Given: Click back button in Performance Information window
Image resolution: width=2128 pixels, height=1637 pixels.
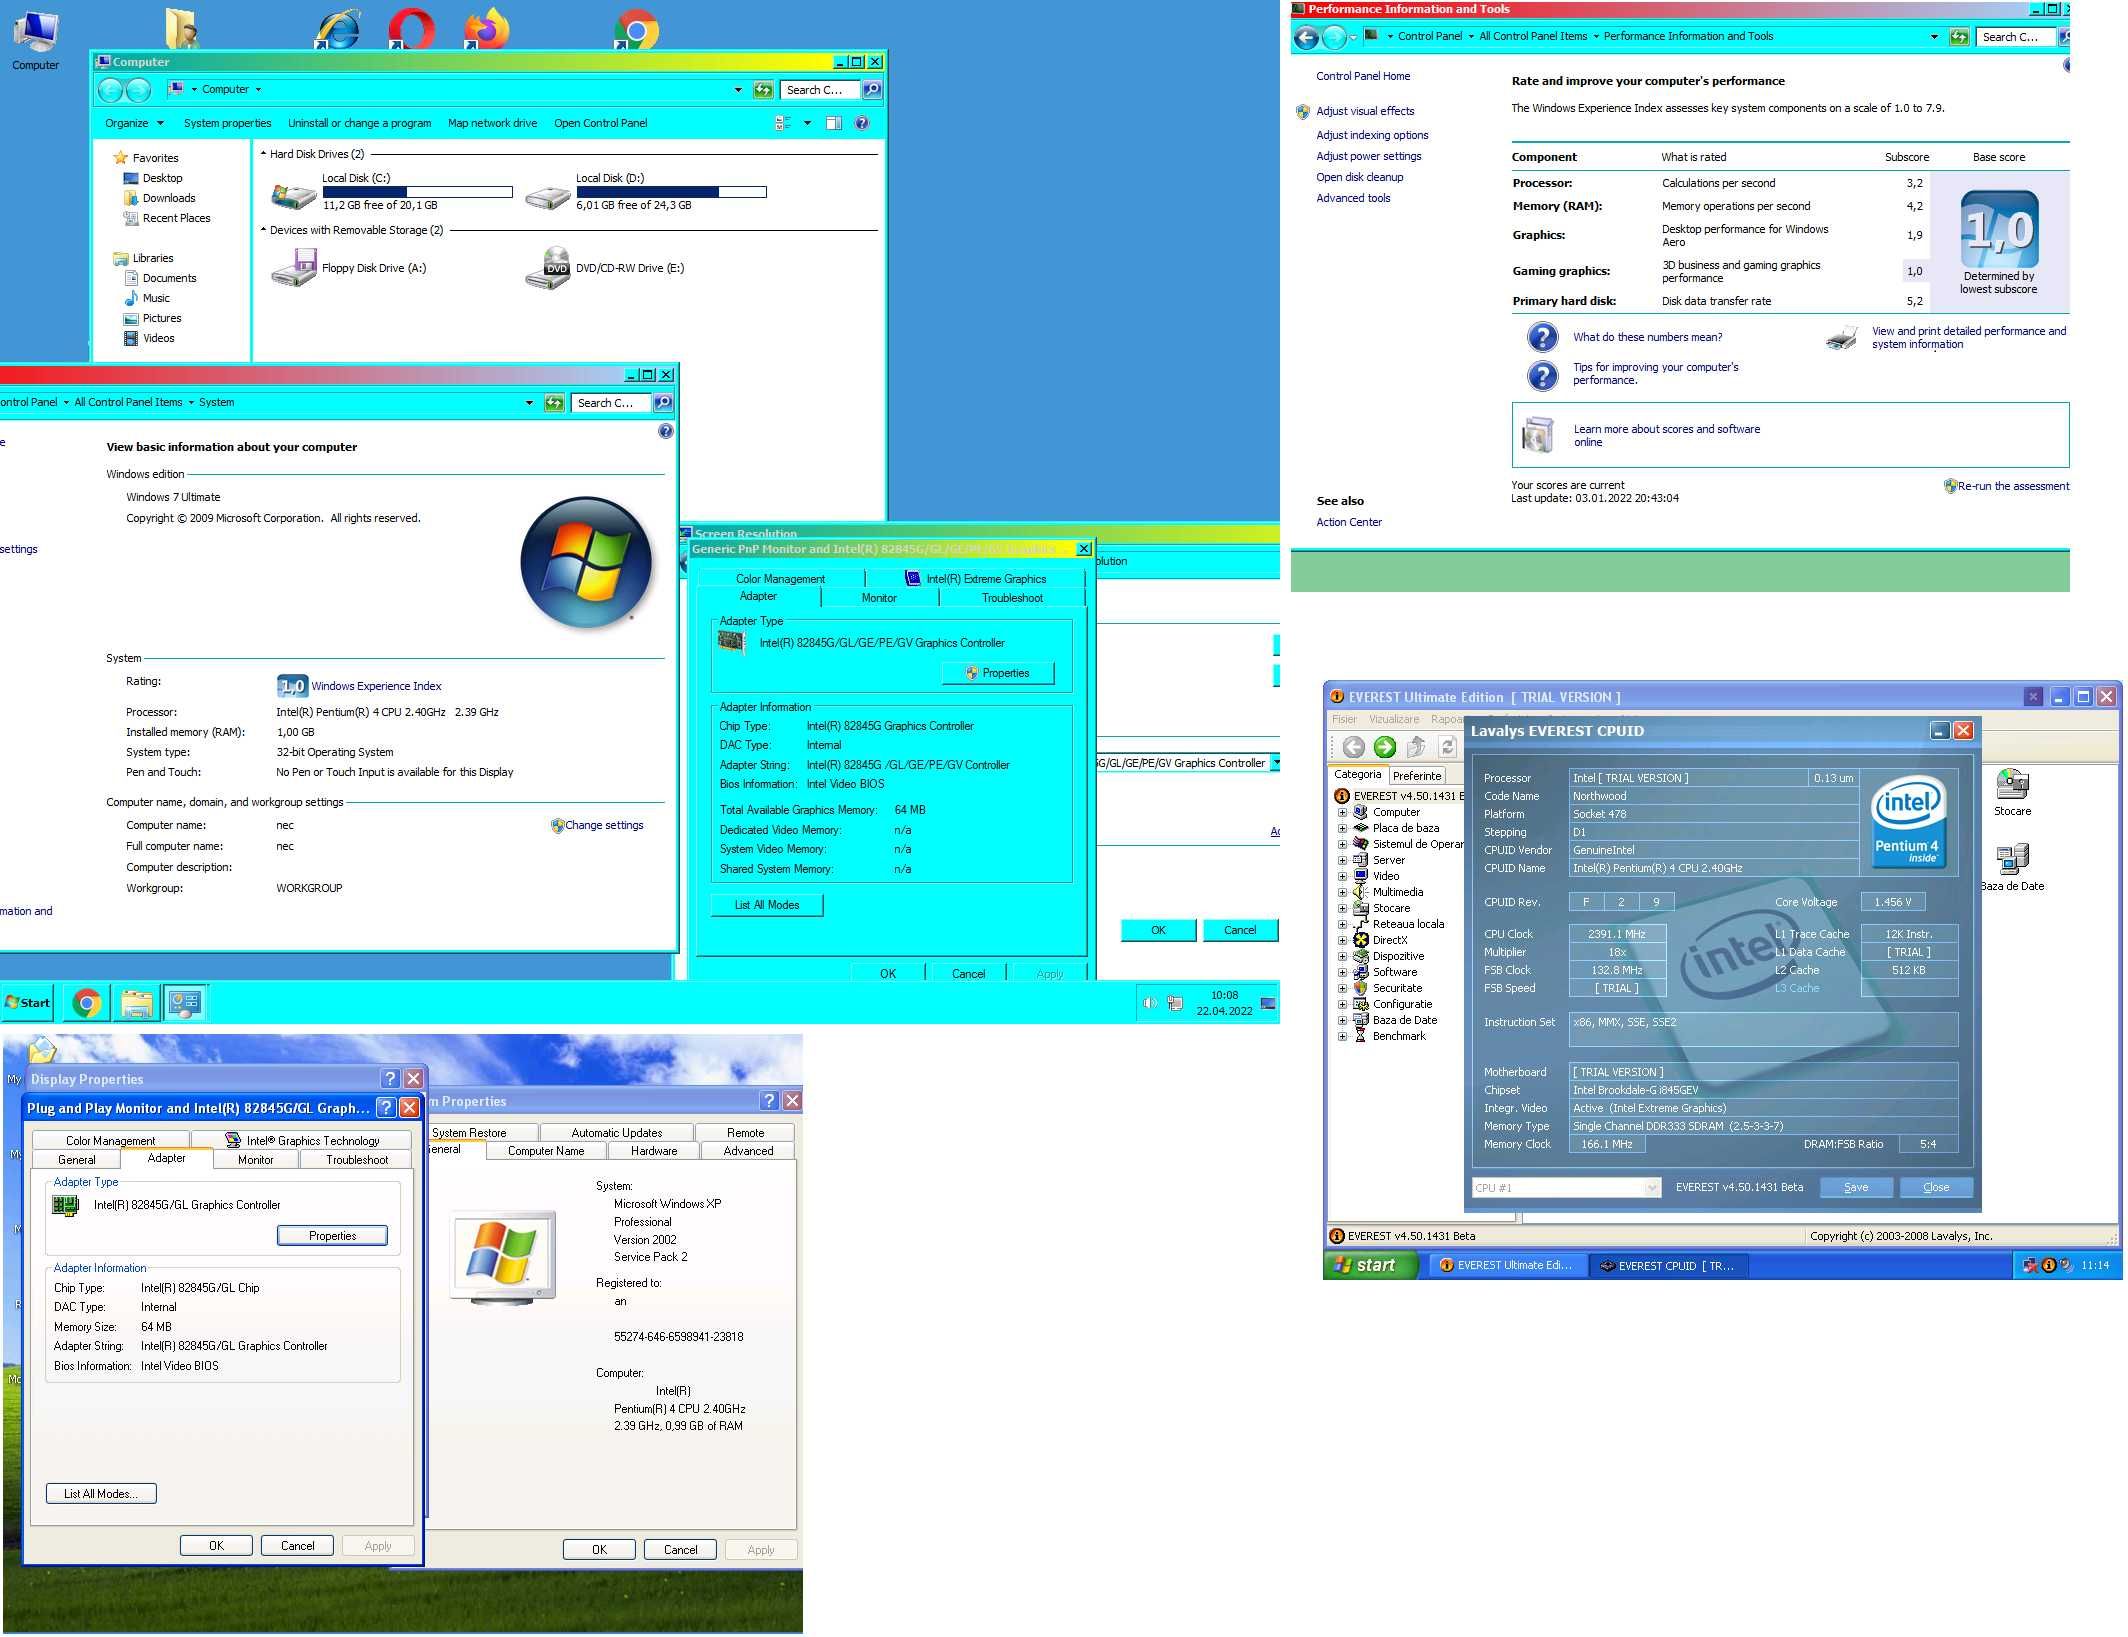Looking at the screenshot, I should [x=1306, y=38].
